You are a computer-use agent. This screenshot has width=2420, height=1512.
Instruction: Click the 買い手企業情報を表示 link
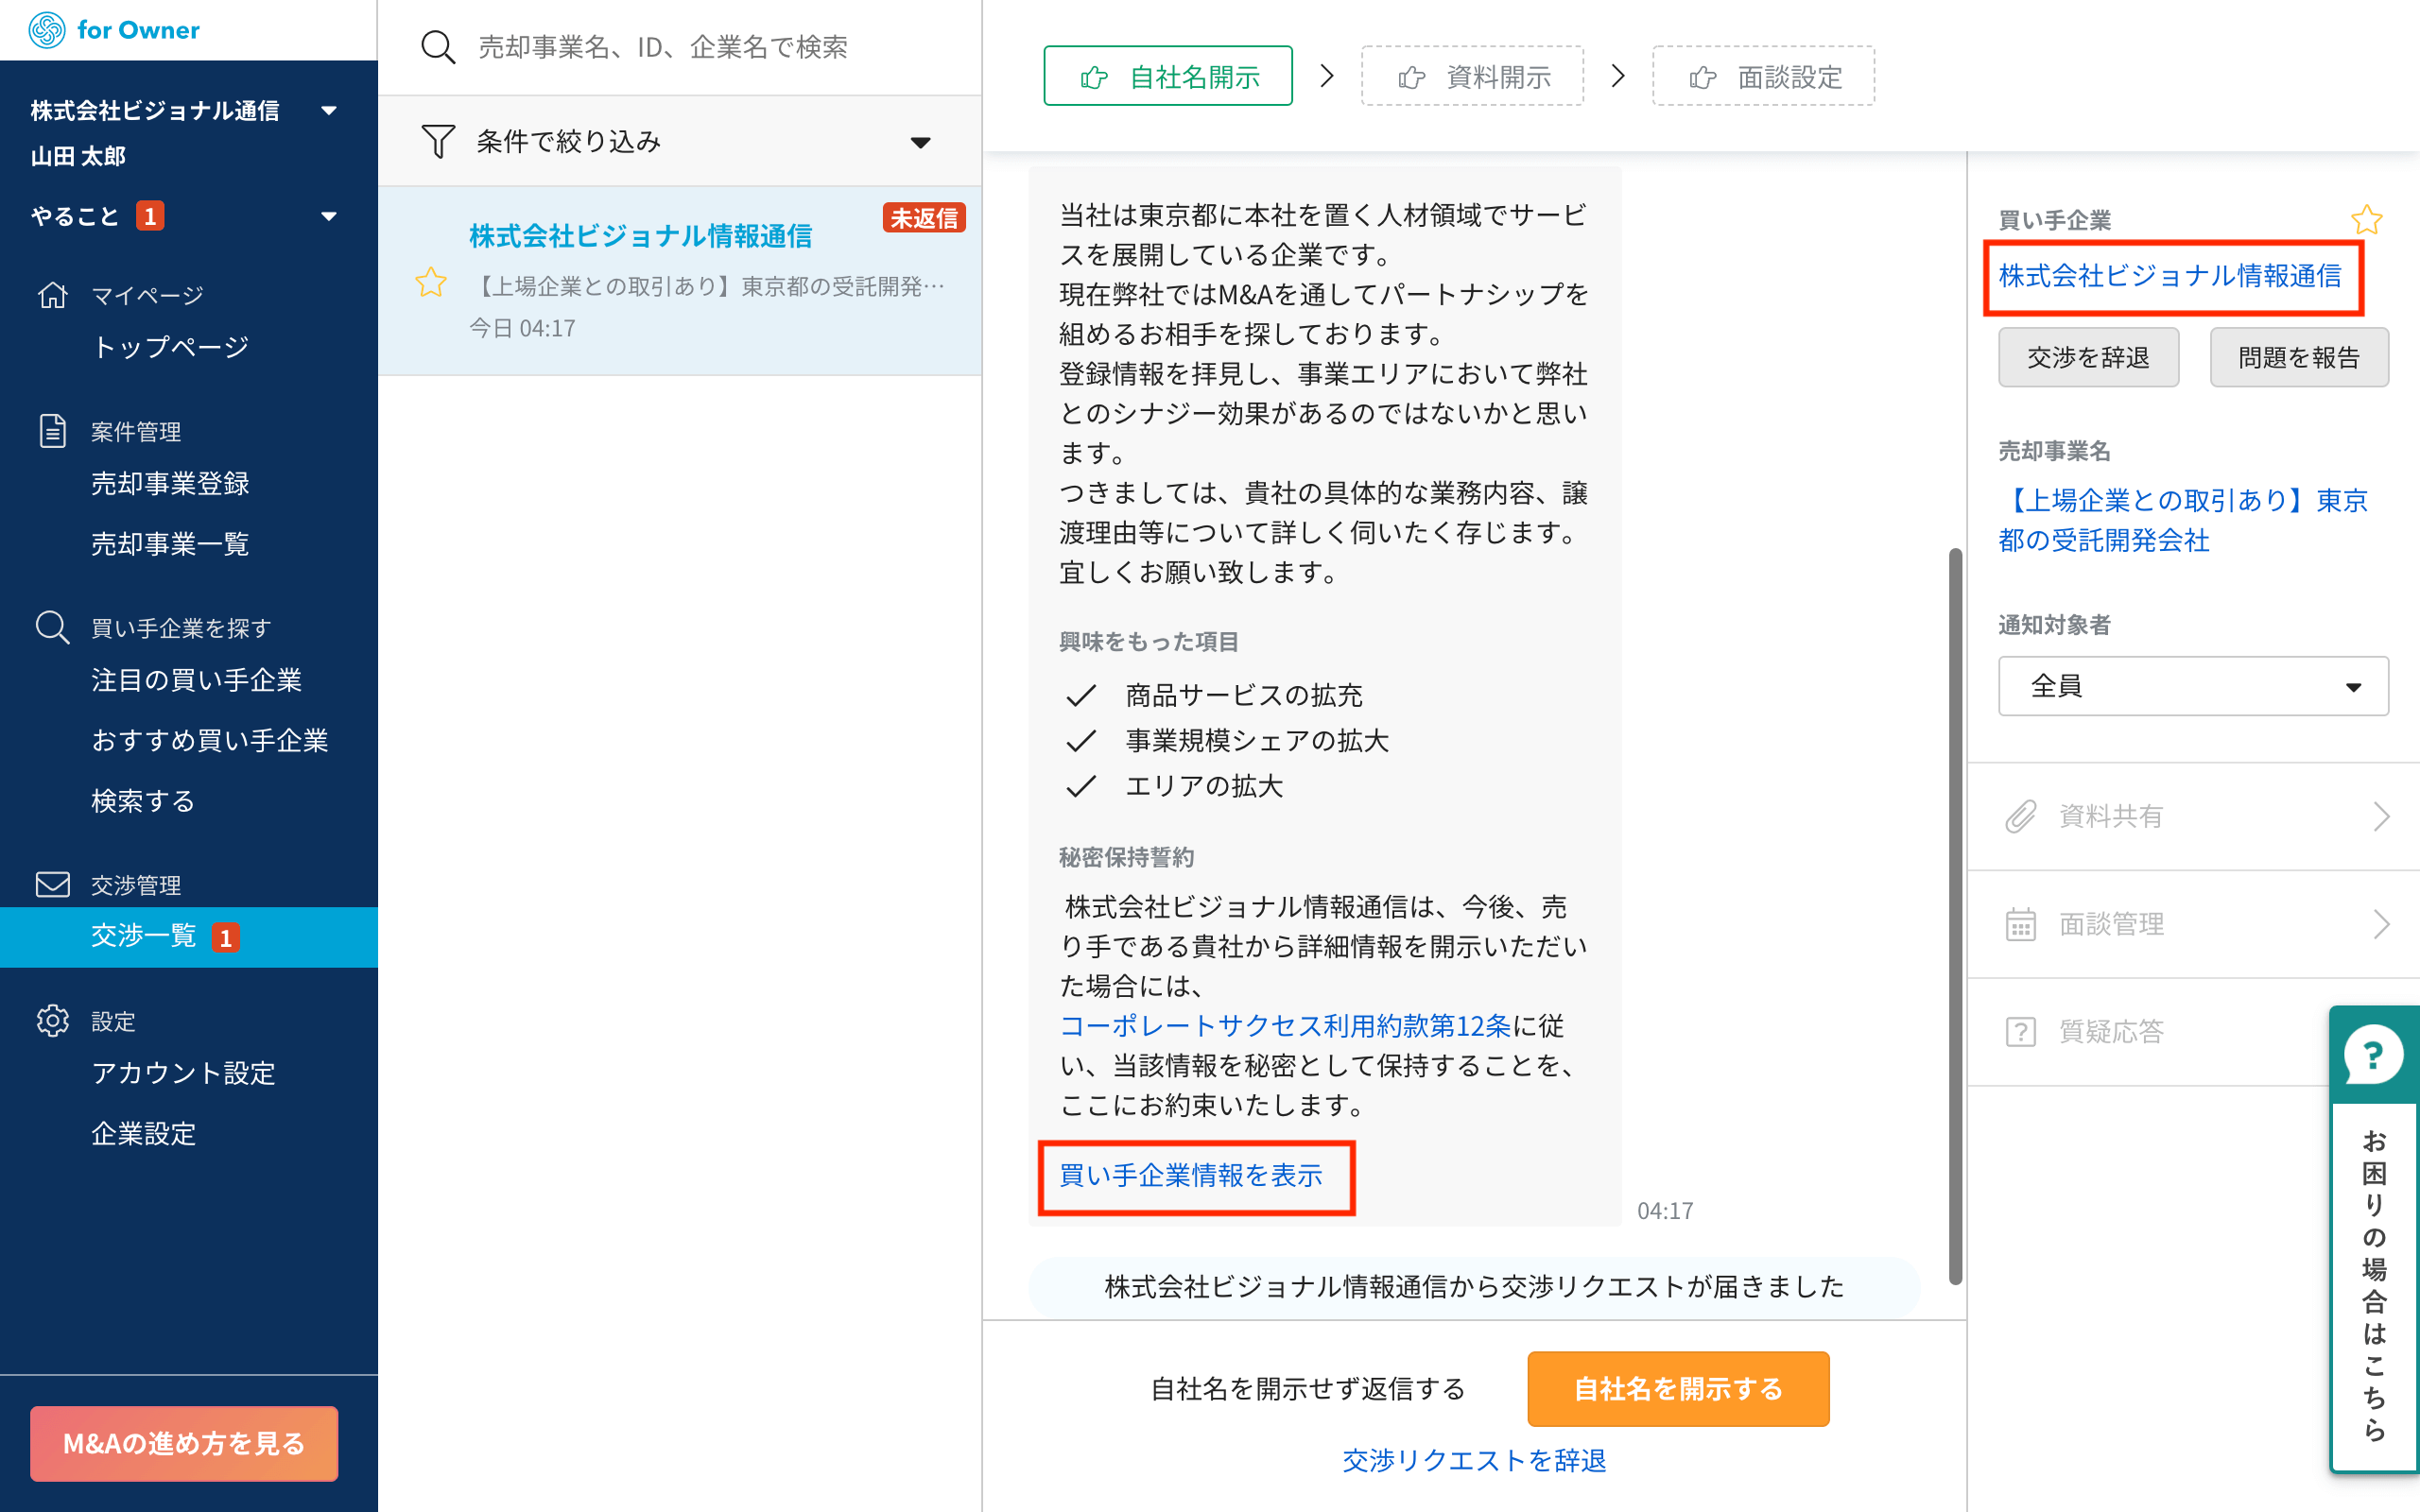coord(1190,1176)
